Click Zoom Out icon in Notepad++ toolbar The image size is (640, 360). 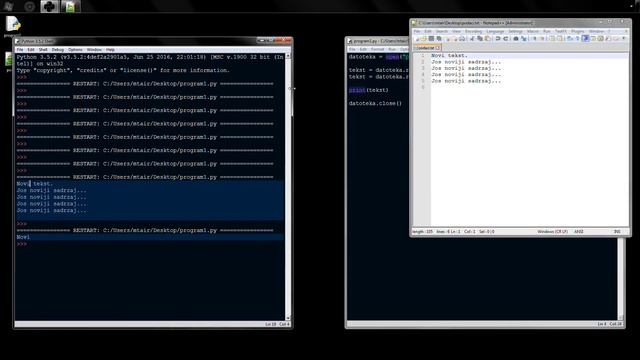point(542,38)
